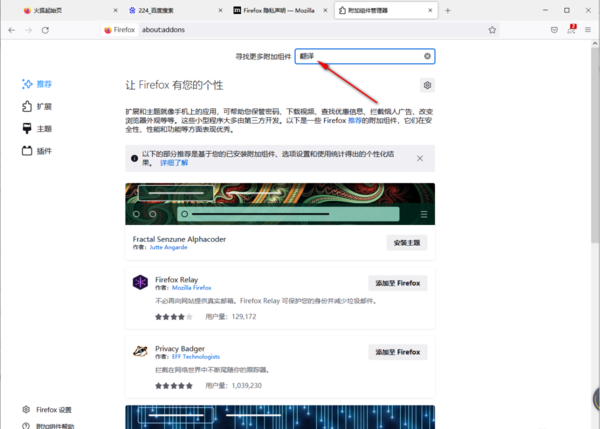Screen dimensions: 600x429
Task: Close the 224_百度搜索 tab
Action: pos(220,10)
